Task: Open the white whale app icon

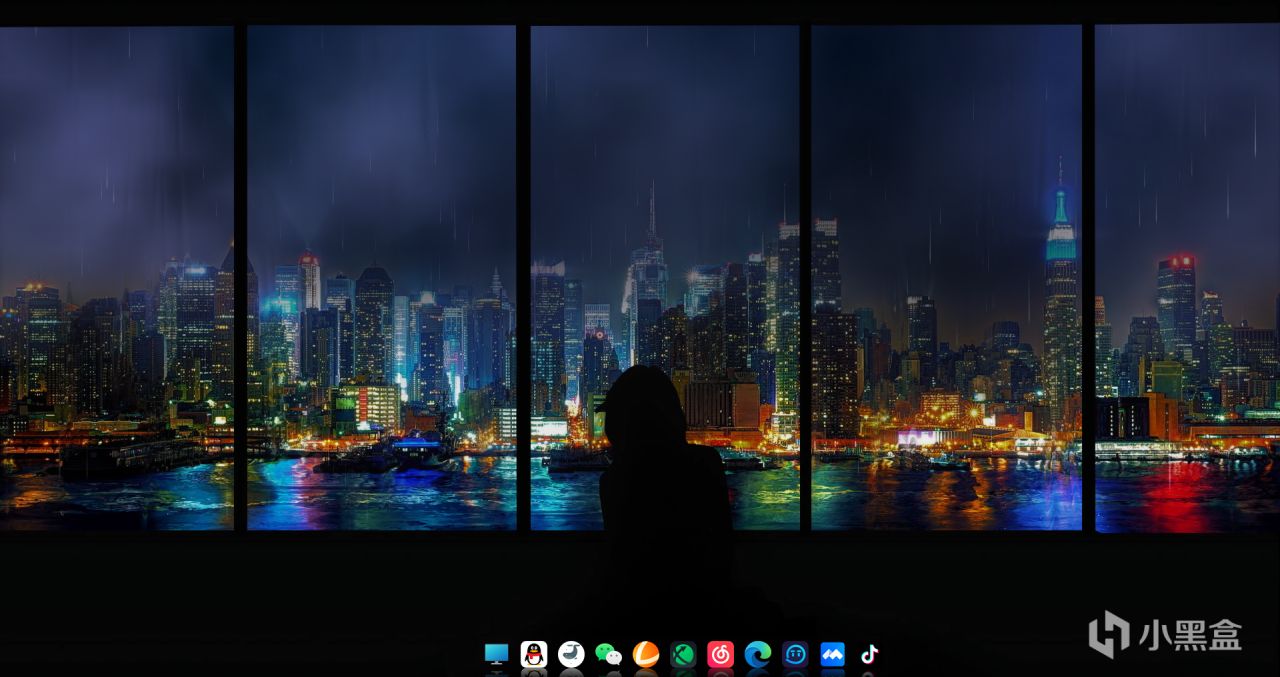Action: click(x=571, y=654)
